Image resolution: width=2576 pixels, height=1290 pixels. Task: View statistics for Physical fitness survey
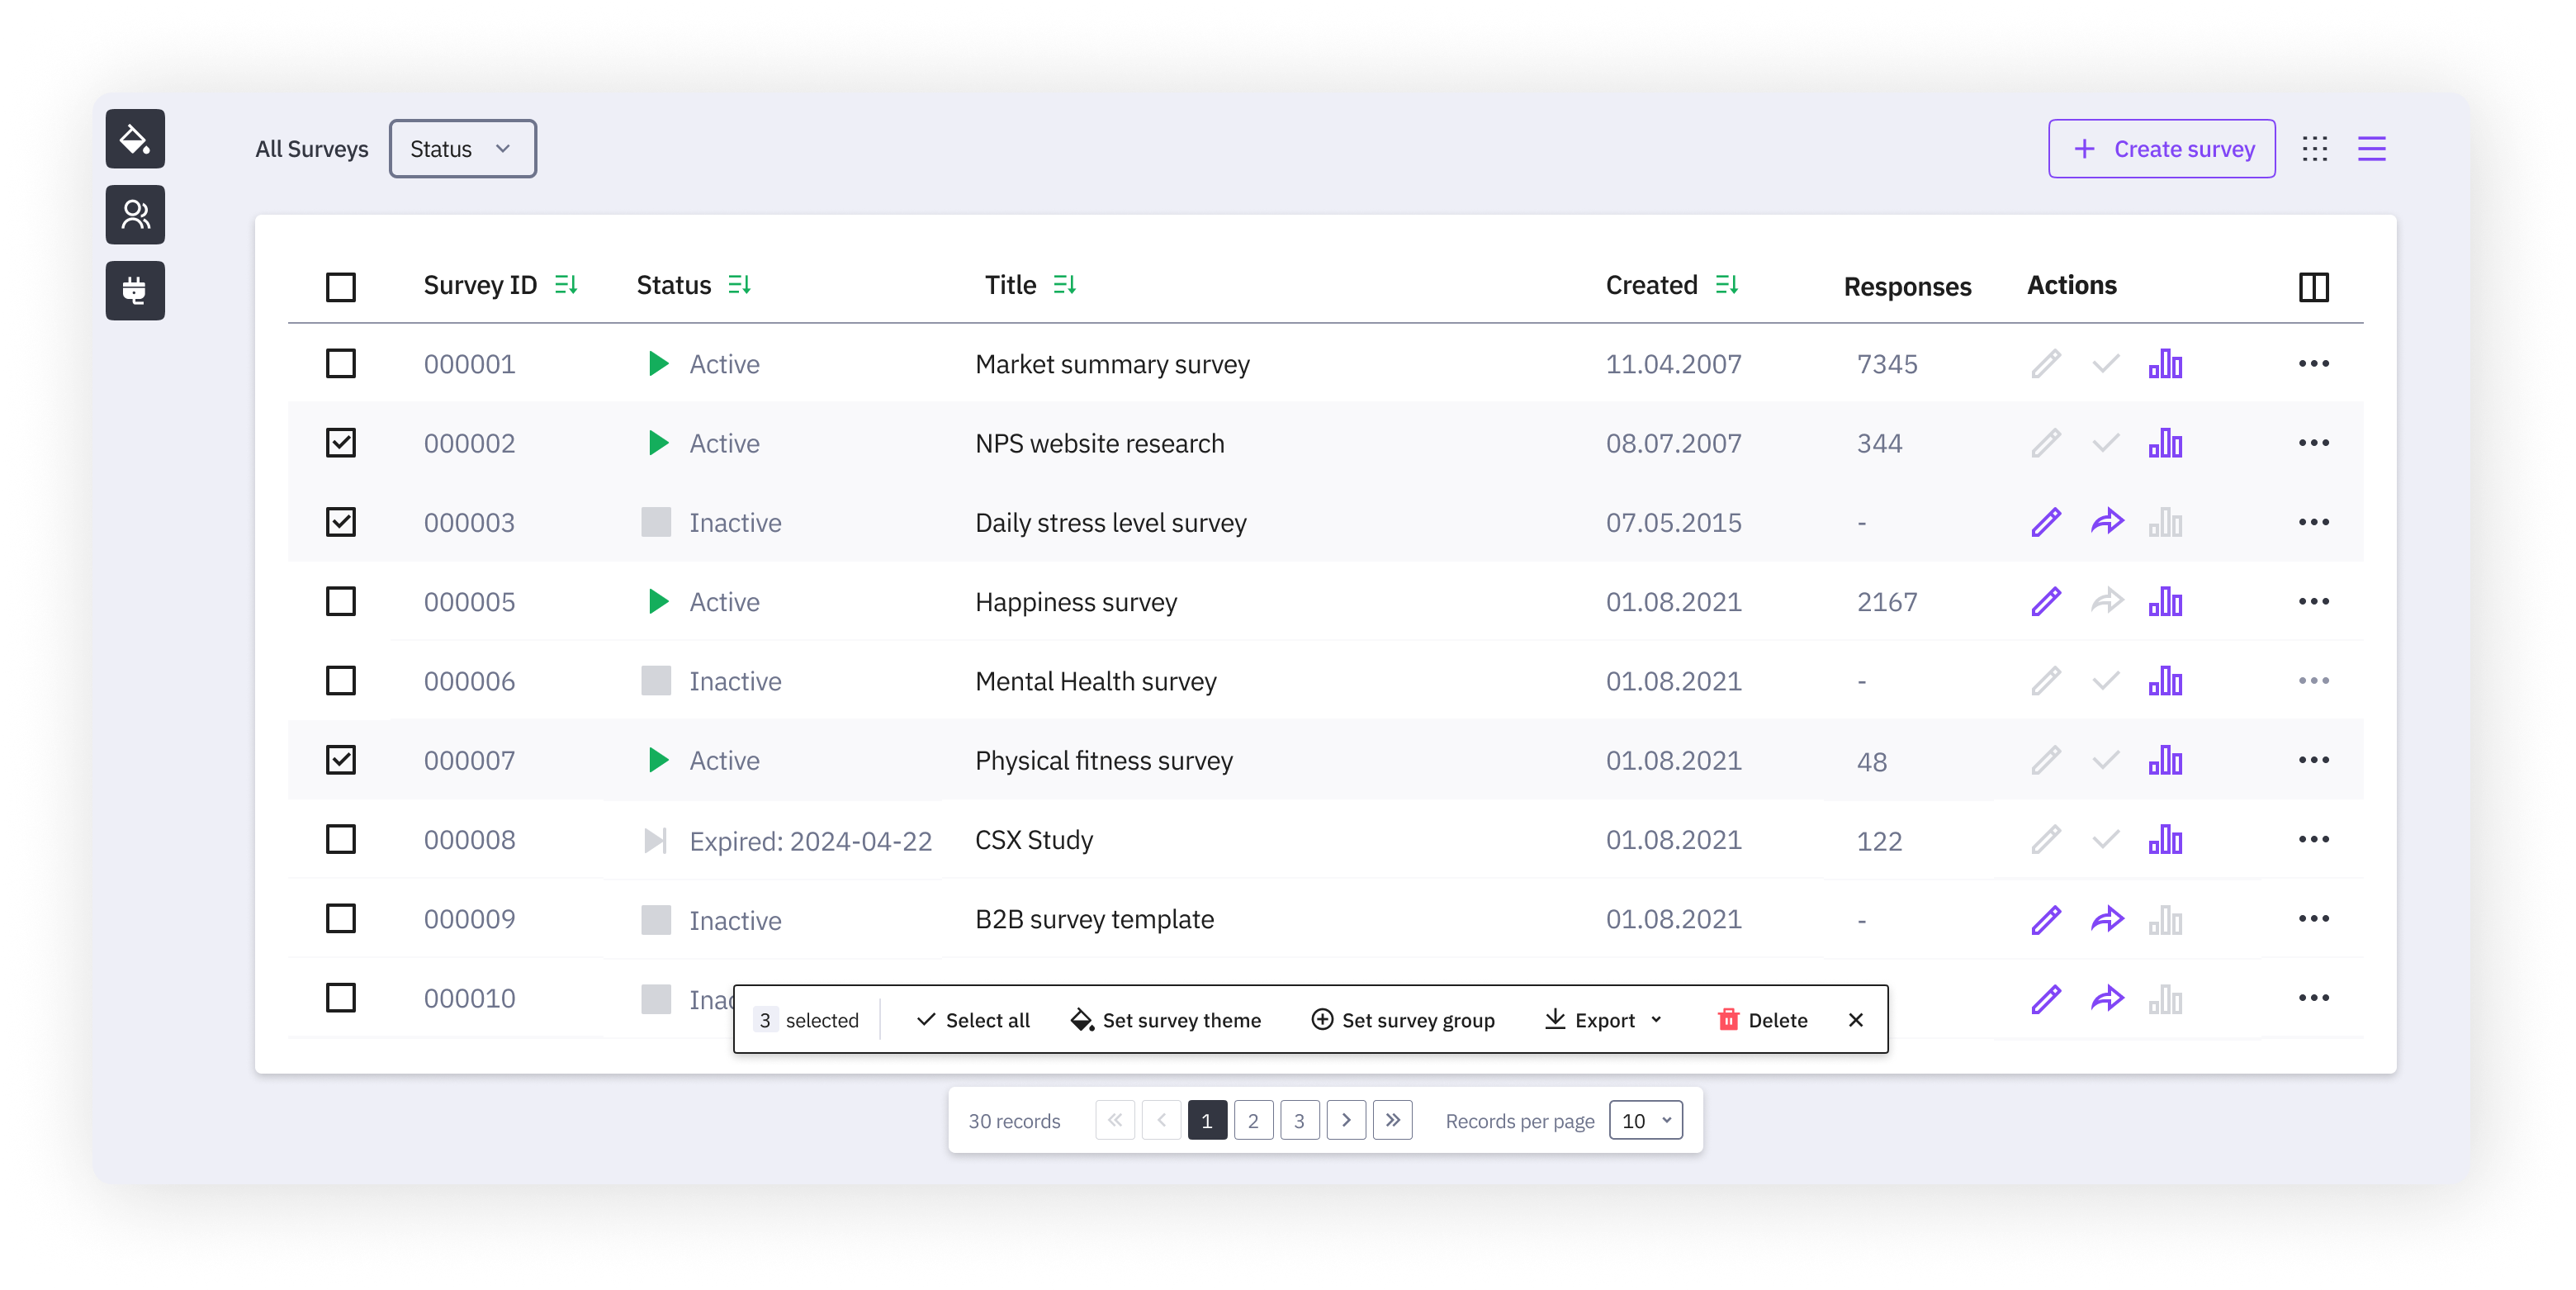pyautogui.click(x=2166, y=760)
